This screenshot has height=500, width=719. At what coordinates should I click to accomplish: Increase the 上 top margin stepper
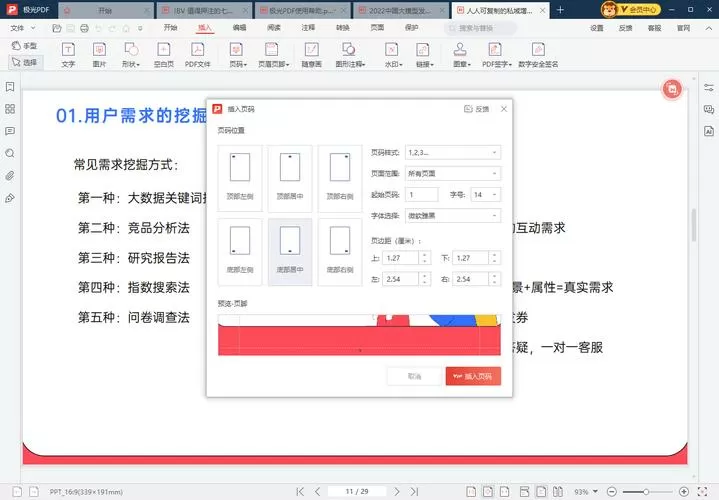425,255
